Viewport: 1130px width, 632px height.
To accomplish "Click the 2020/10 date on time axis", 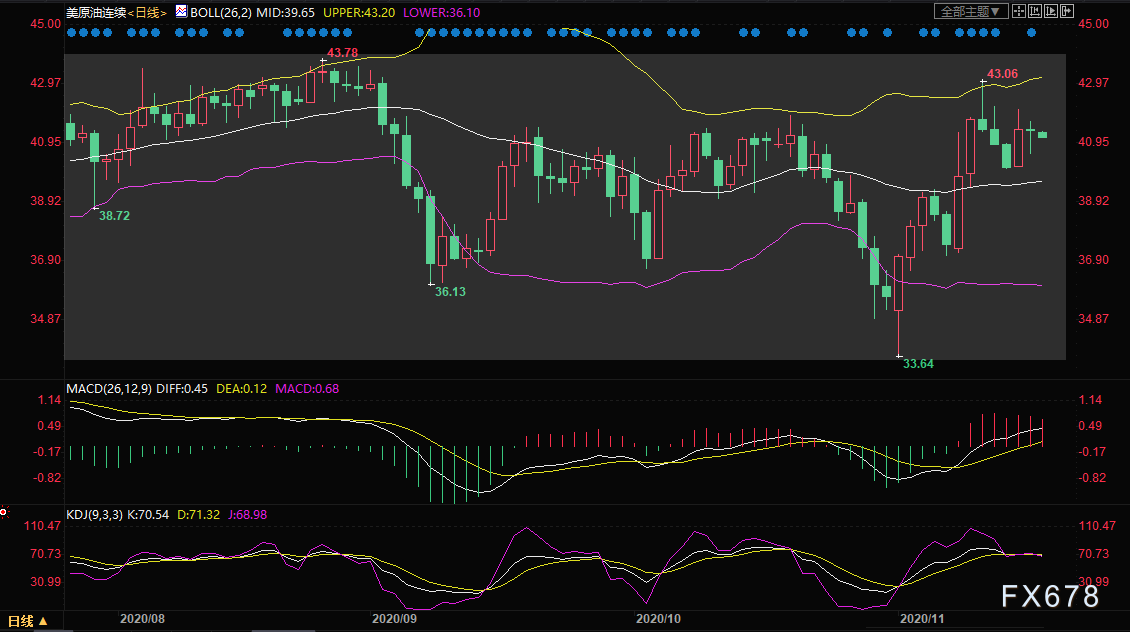I will (658, 619).
